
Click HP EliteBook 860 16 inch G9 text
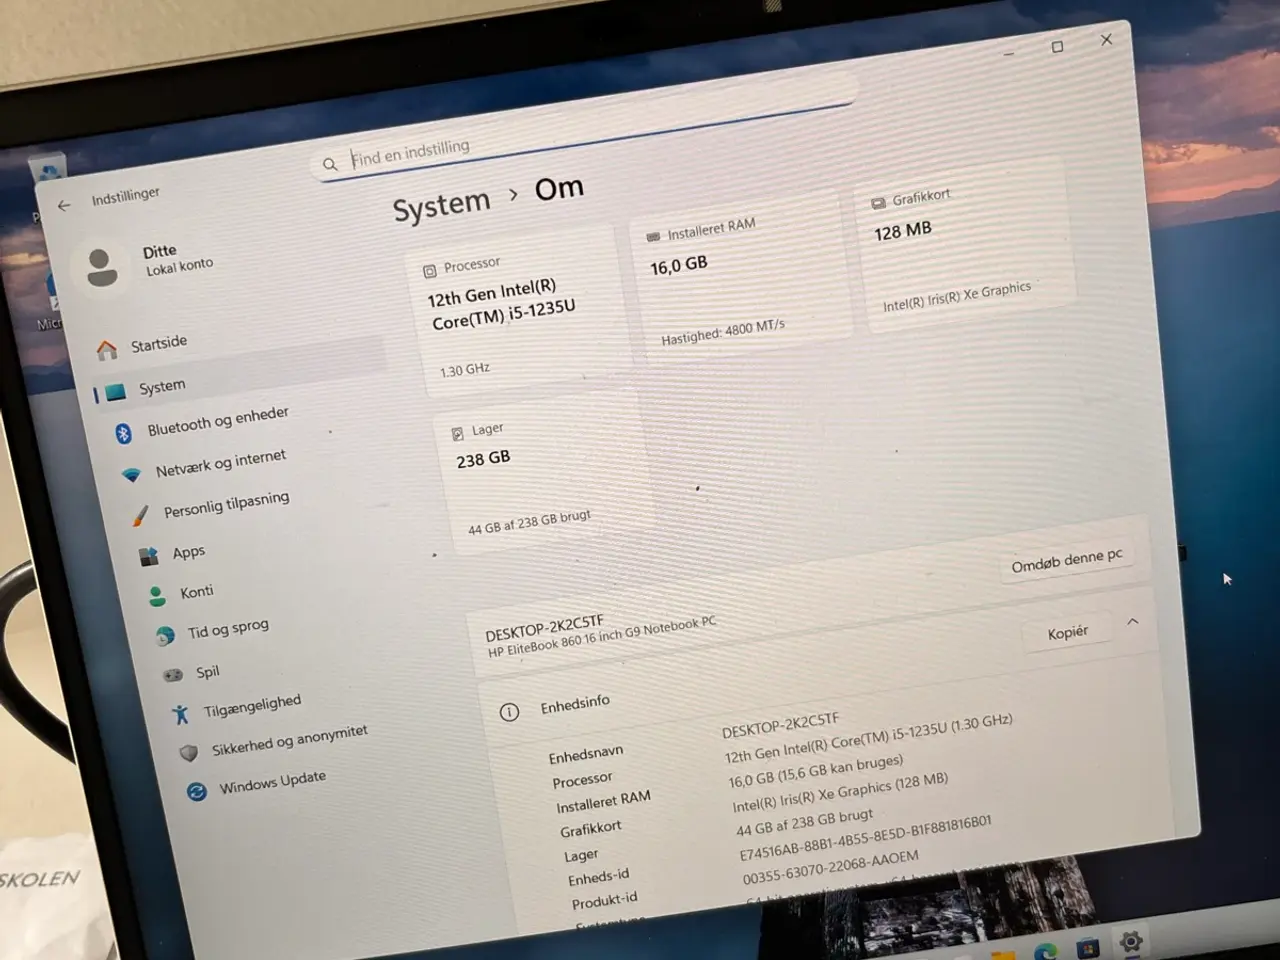[602, 636]
